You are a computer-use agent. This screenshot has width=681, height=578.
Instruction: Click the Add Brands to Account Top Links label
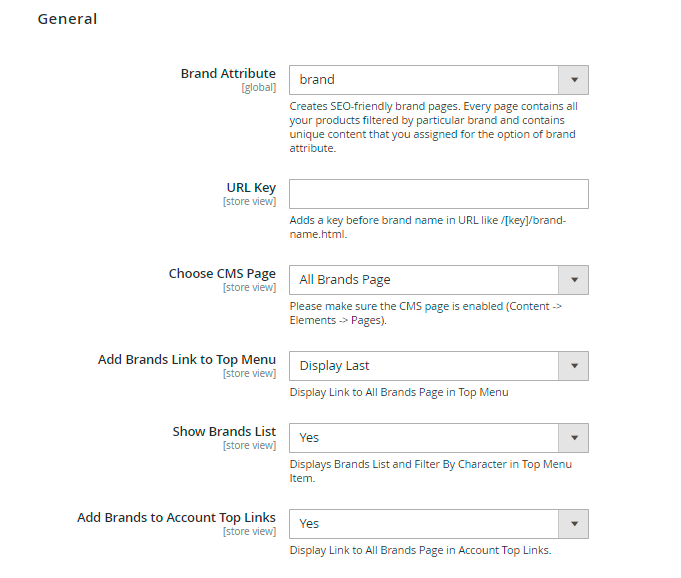pos(176,518)
